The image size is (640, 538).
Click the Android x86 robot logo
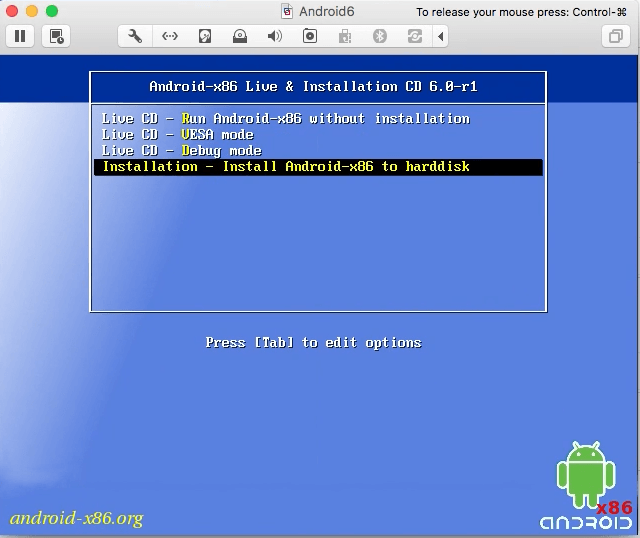tap(586, 485)
